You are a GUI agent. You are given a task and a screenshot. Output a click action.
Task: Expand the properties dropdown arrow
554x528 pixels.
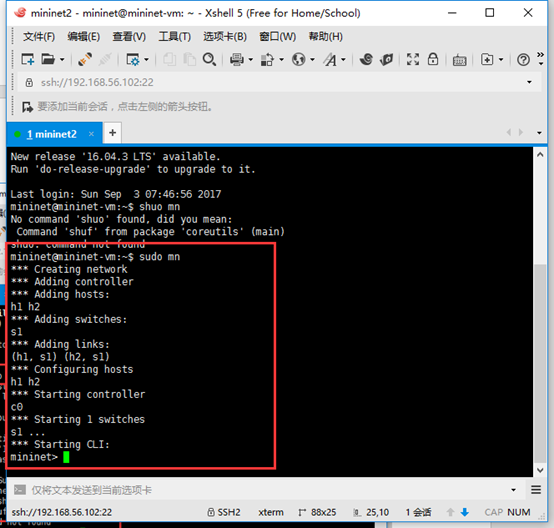146,60
